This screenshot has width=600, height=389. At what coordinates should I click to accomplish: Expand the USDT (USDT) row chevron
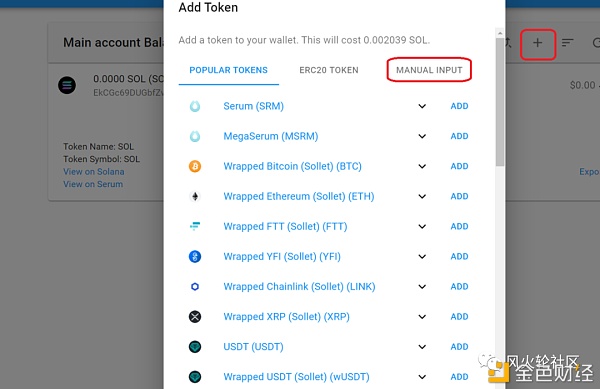(422, 347)
